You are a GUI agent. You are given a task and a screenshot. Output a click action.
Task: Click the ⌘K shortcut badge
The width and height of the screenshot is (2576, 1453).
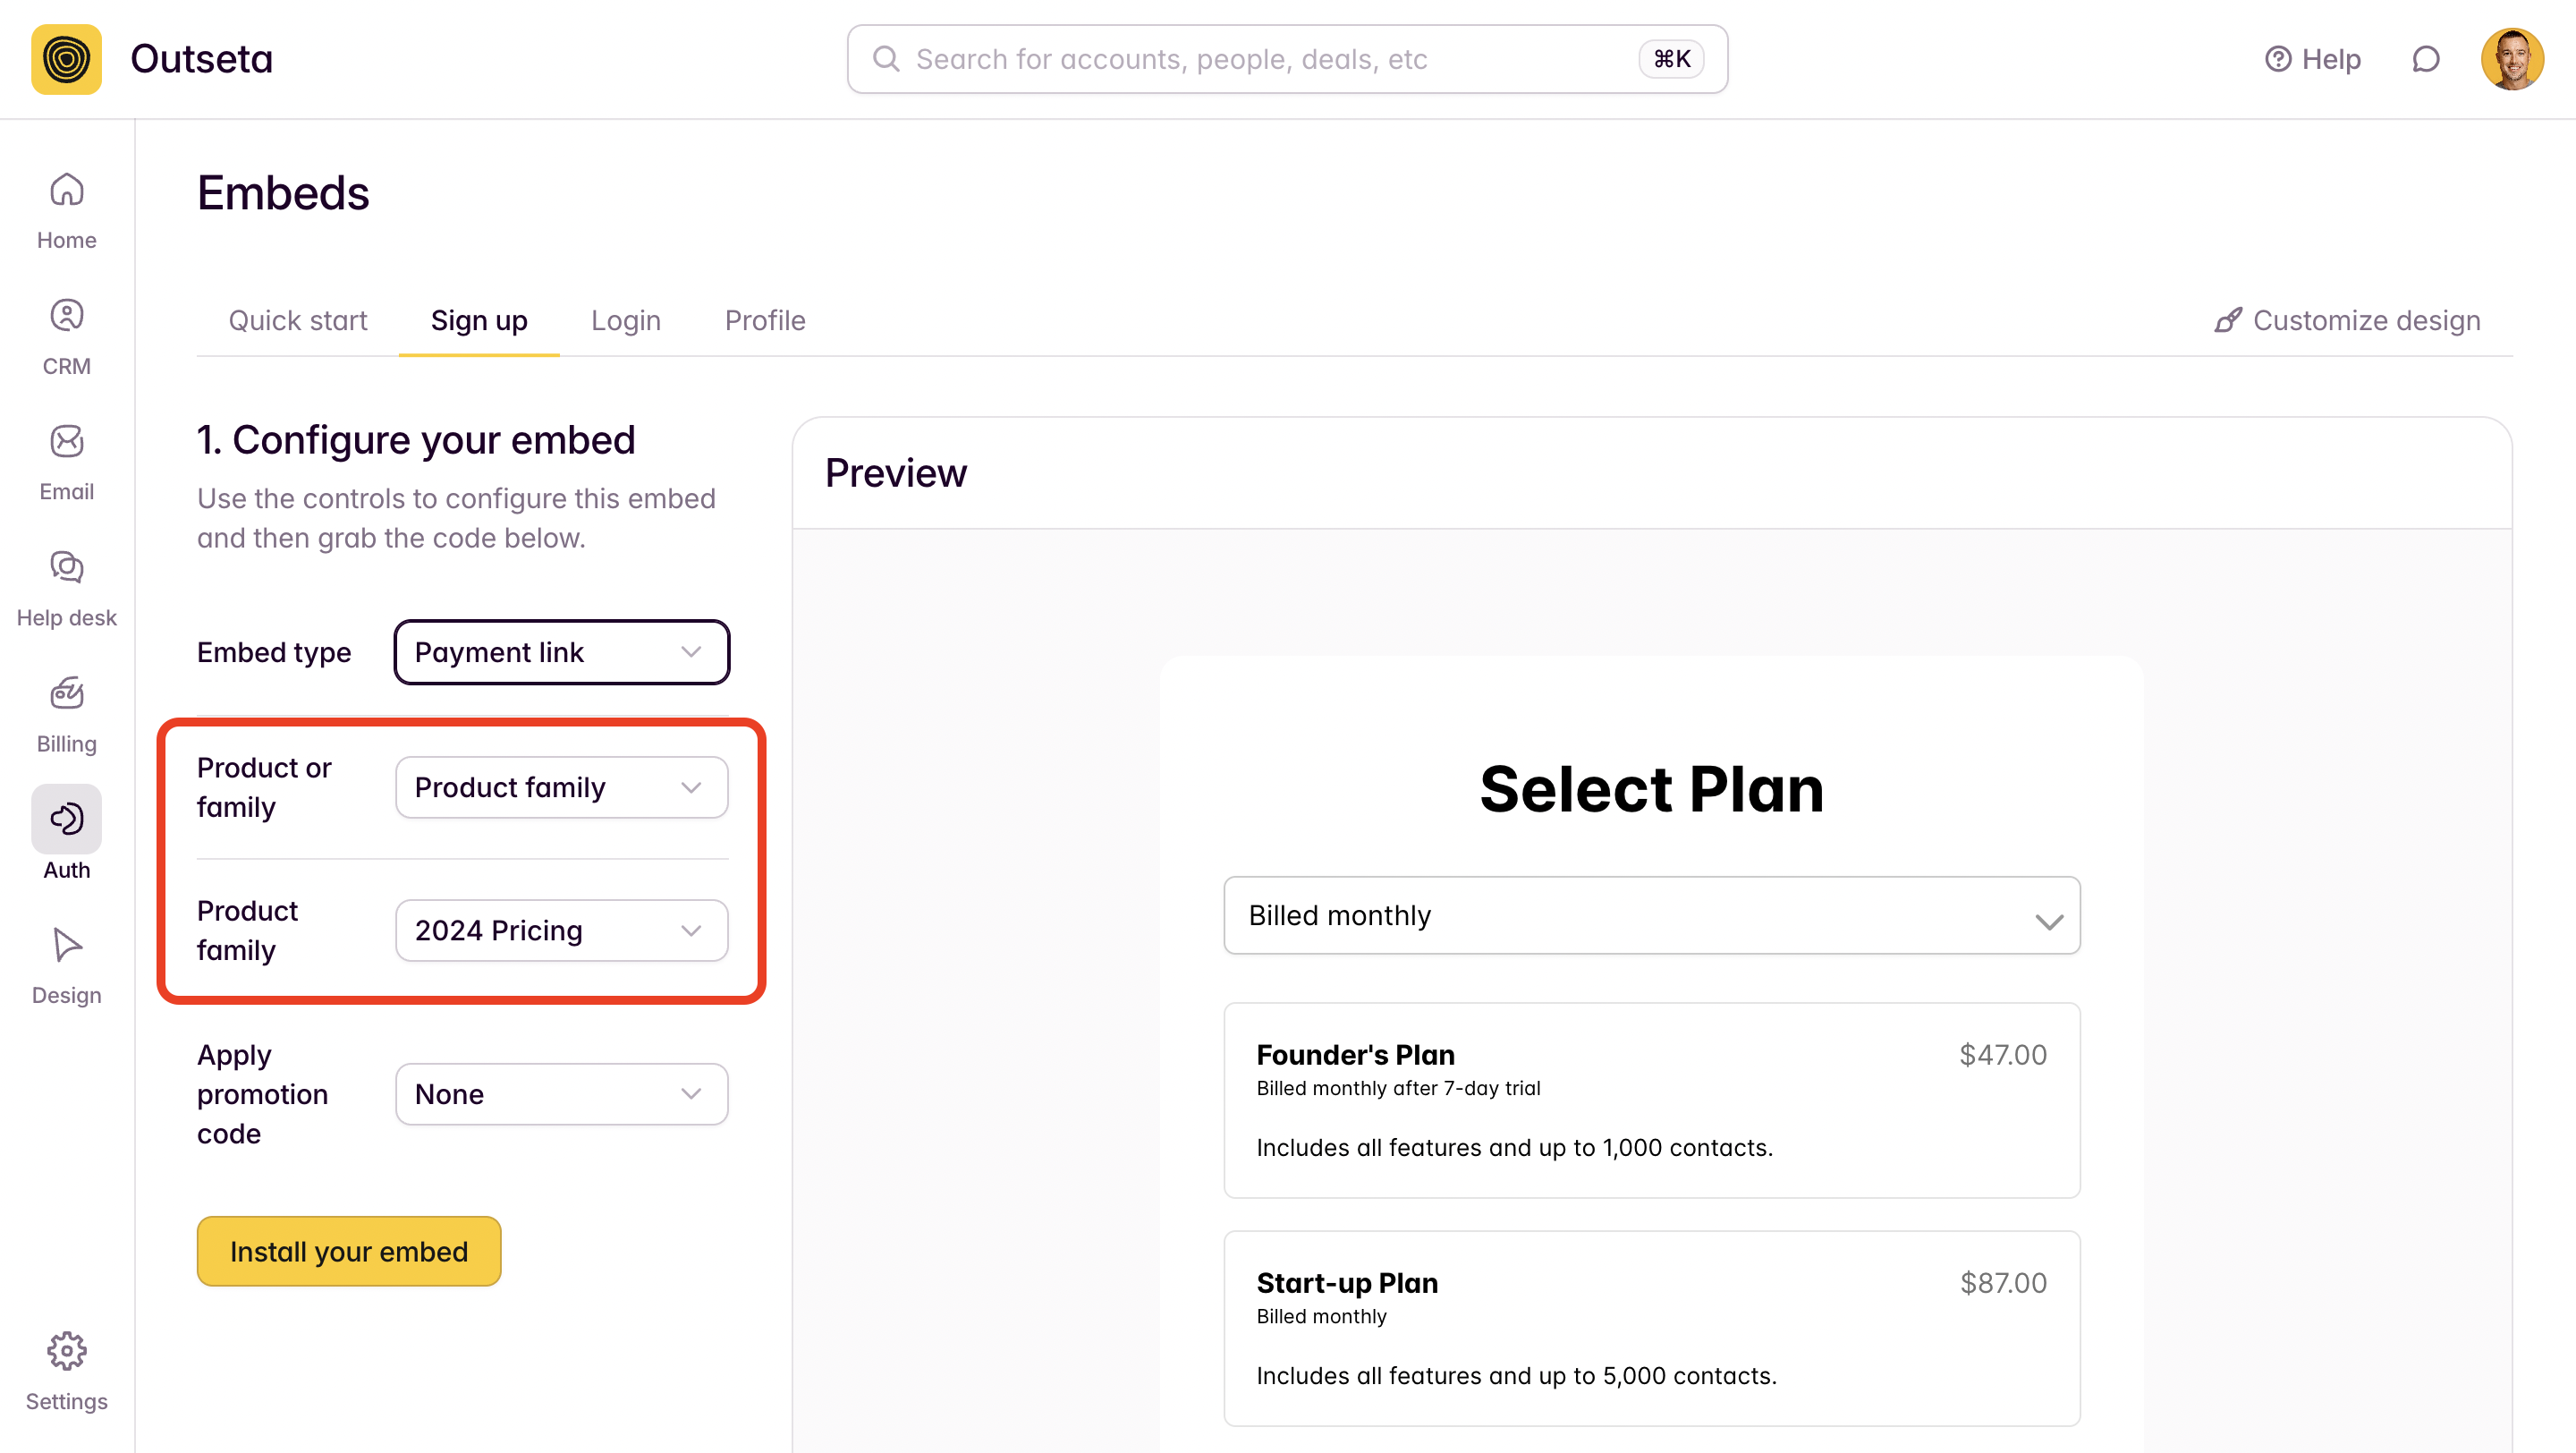1671,59
